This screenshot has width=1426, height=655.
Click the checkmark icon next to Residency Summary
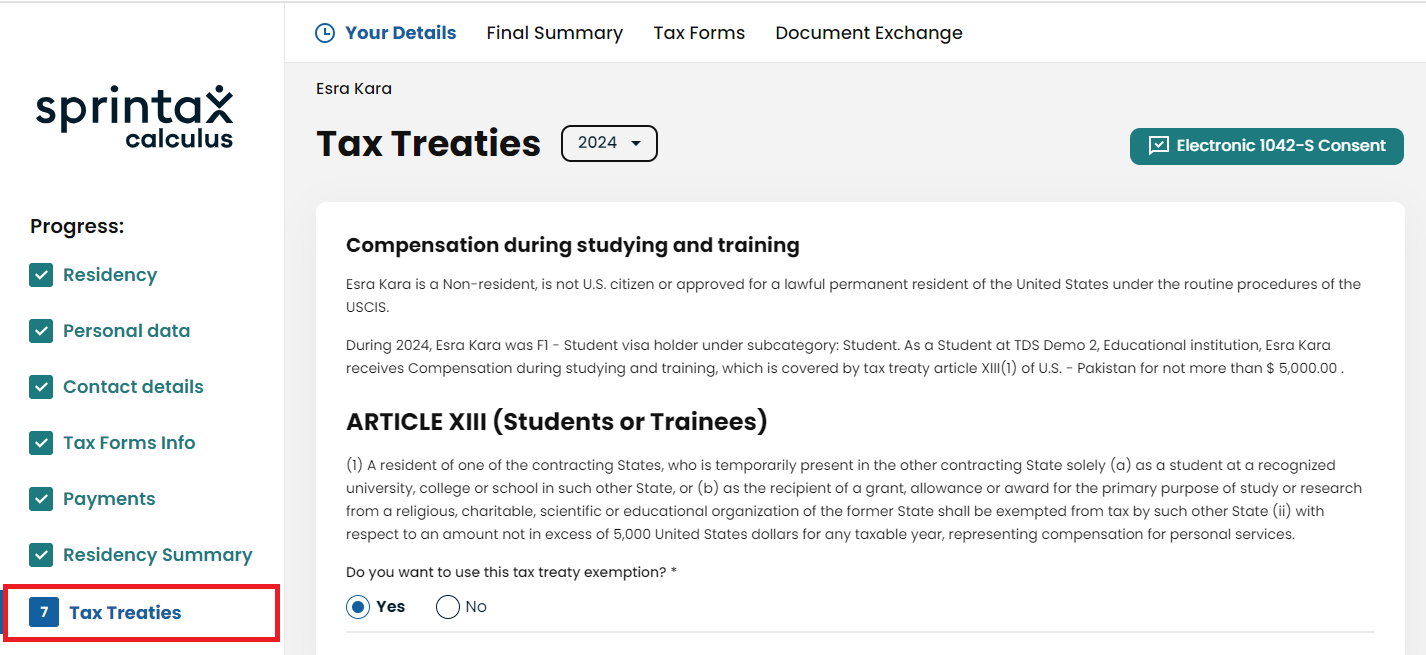click(41, 555)
